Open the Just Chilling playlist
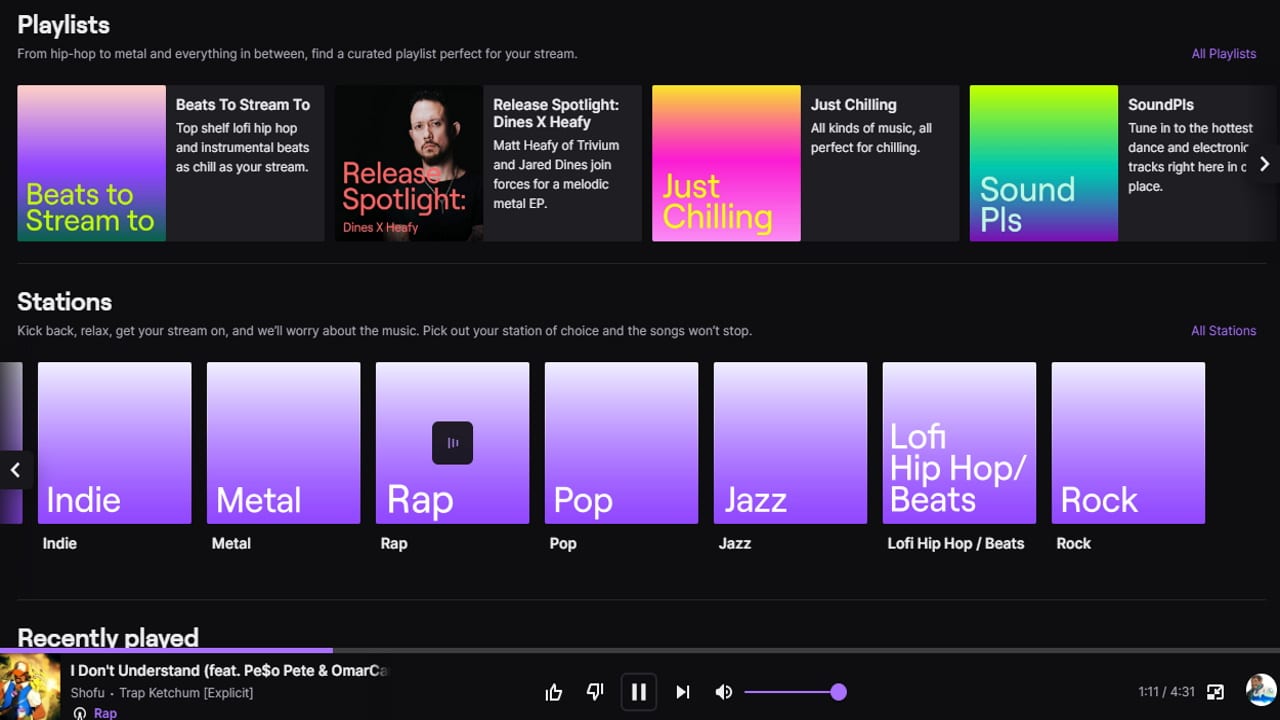 tap(805, 163)
